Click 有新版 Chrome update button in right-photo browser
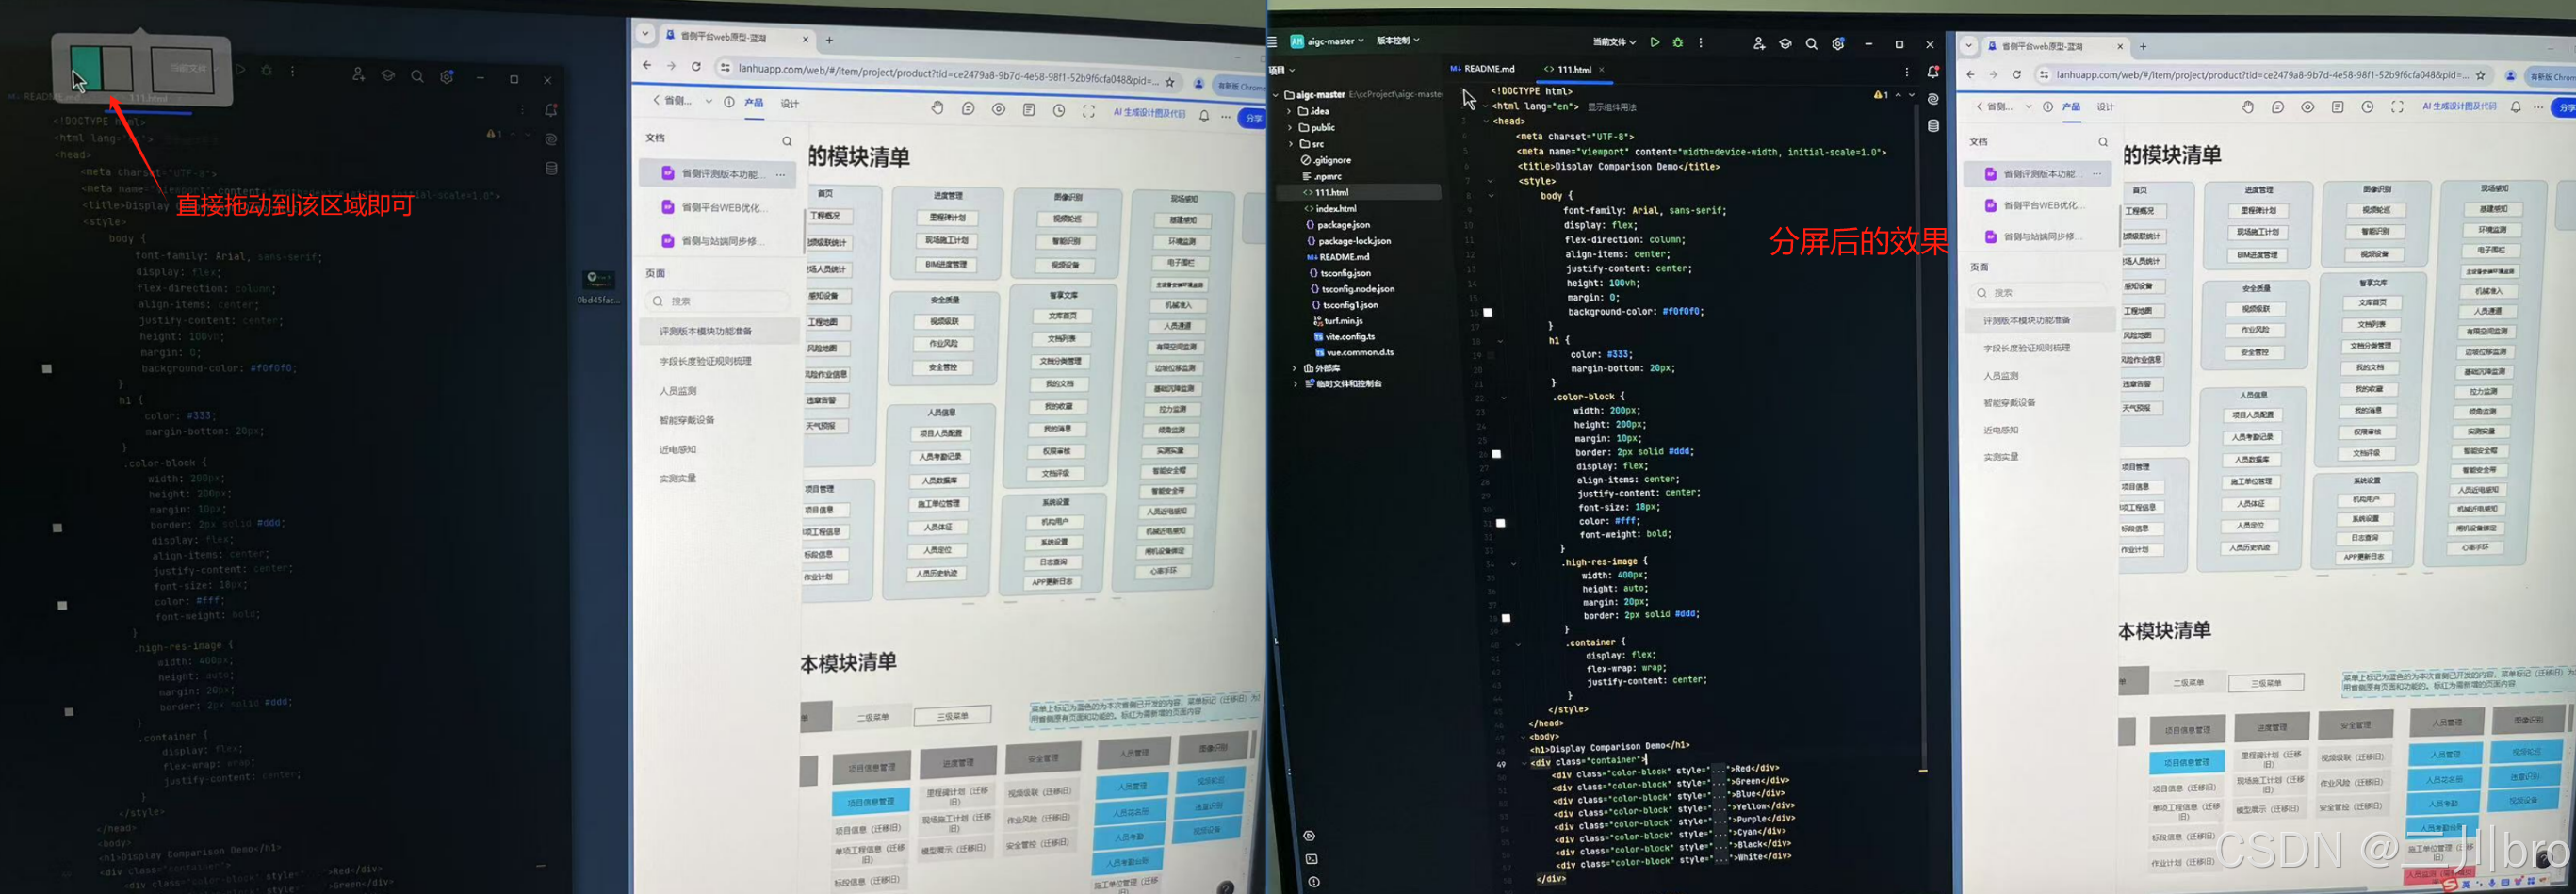The height and width of the screenshot is (894, 2576). 2551,77
